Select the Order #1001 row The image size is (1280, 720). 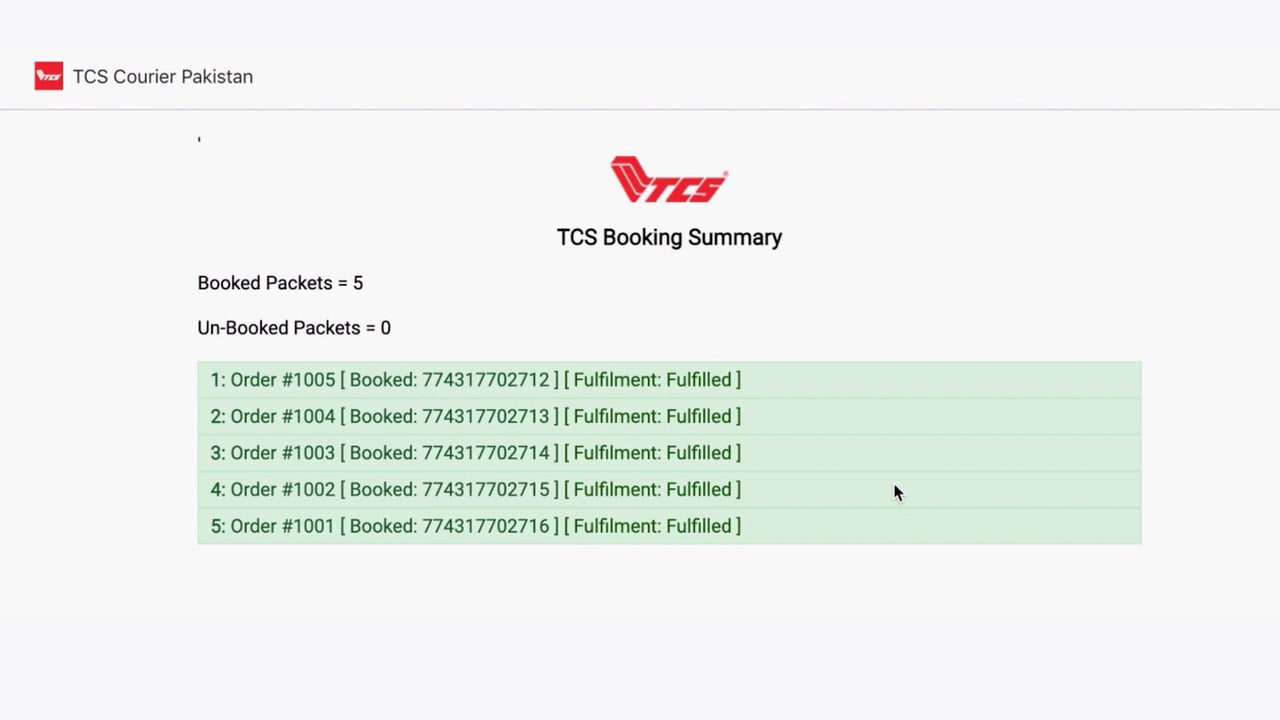pos(669,526)
